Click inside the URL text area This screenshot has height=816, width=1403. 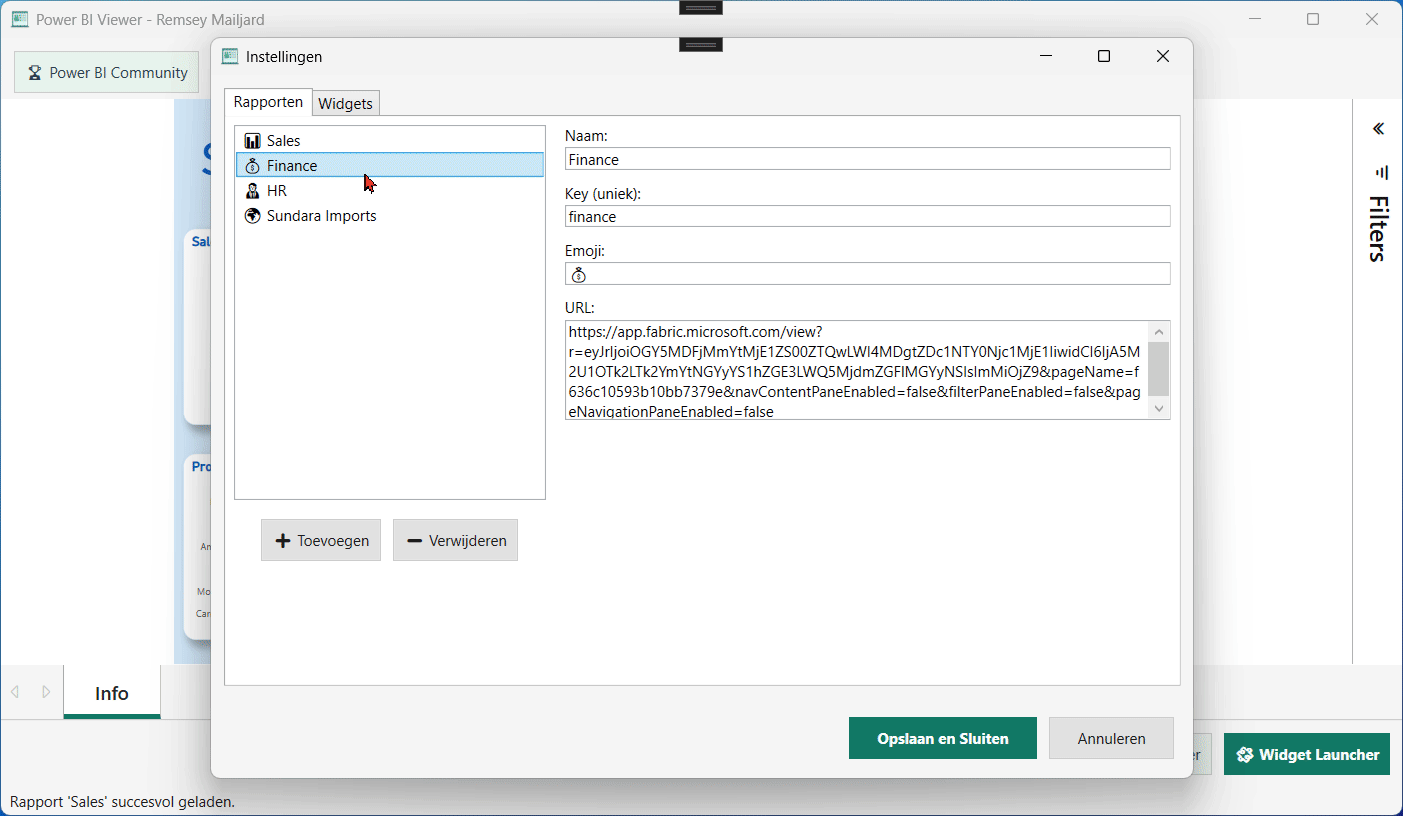click(x=855, y=370)
